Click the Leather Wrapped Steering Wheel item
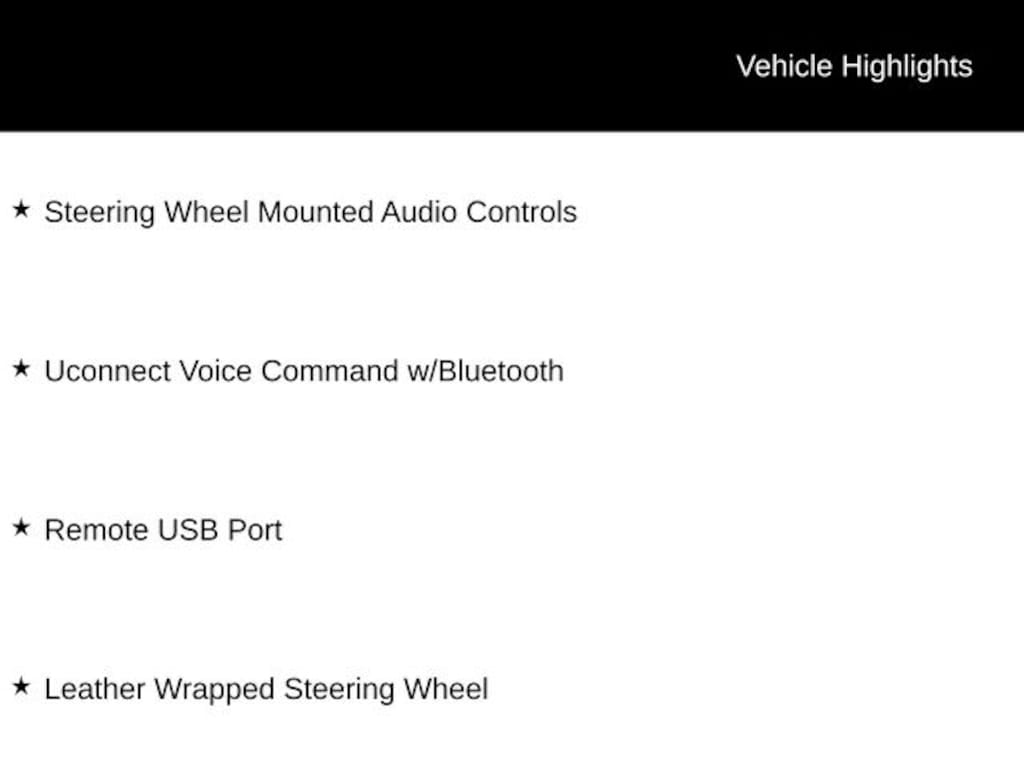The width and height of the screenshot is (1024, 768). coord(266,689)
